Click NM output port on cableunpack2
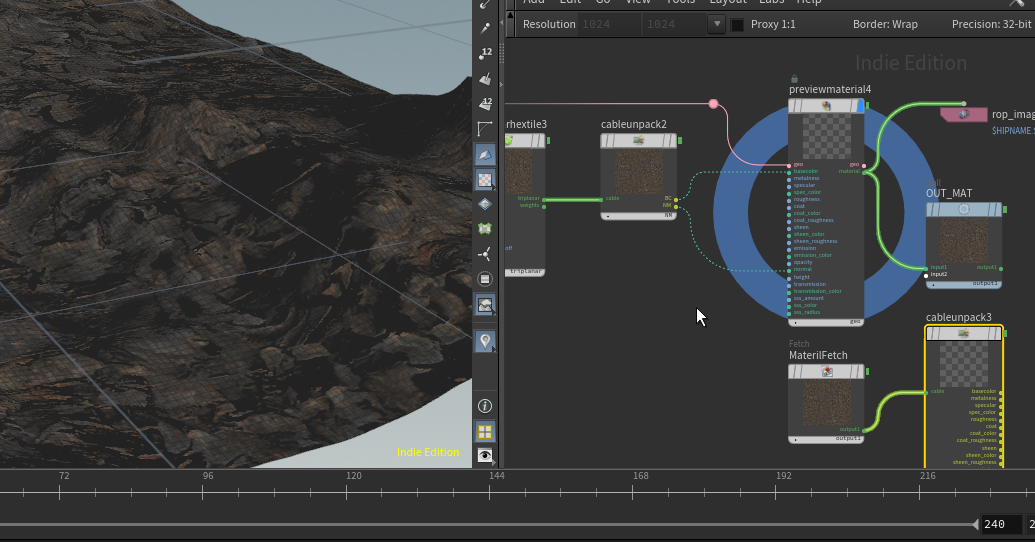Image resolution: width=1035 pixels, height=542 pixels. pos(676,207)
